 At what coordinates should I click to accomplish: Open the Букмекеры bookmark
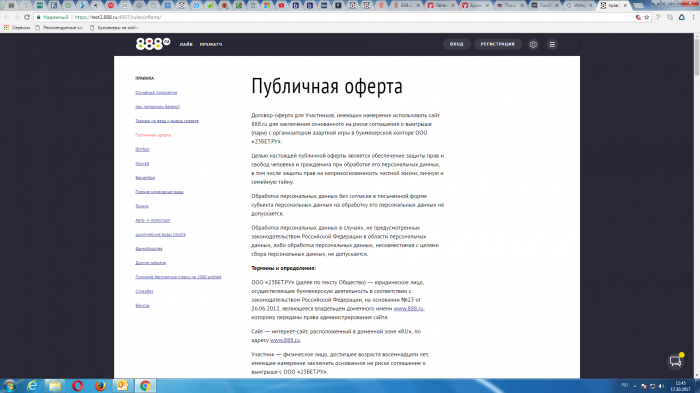114,28
